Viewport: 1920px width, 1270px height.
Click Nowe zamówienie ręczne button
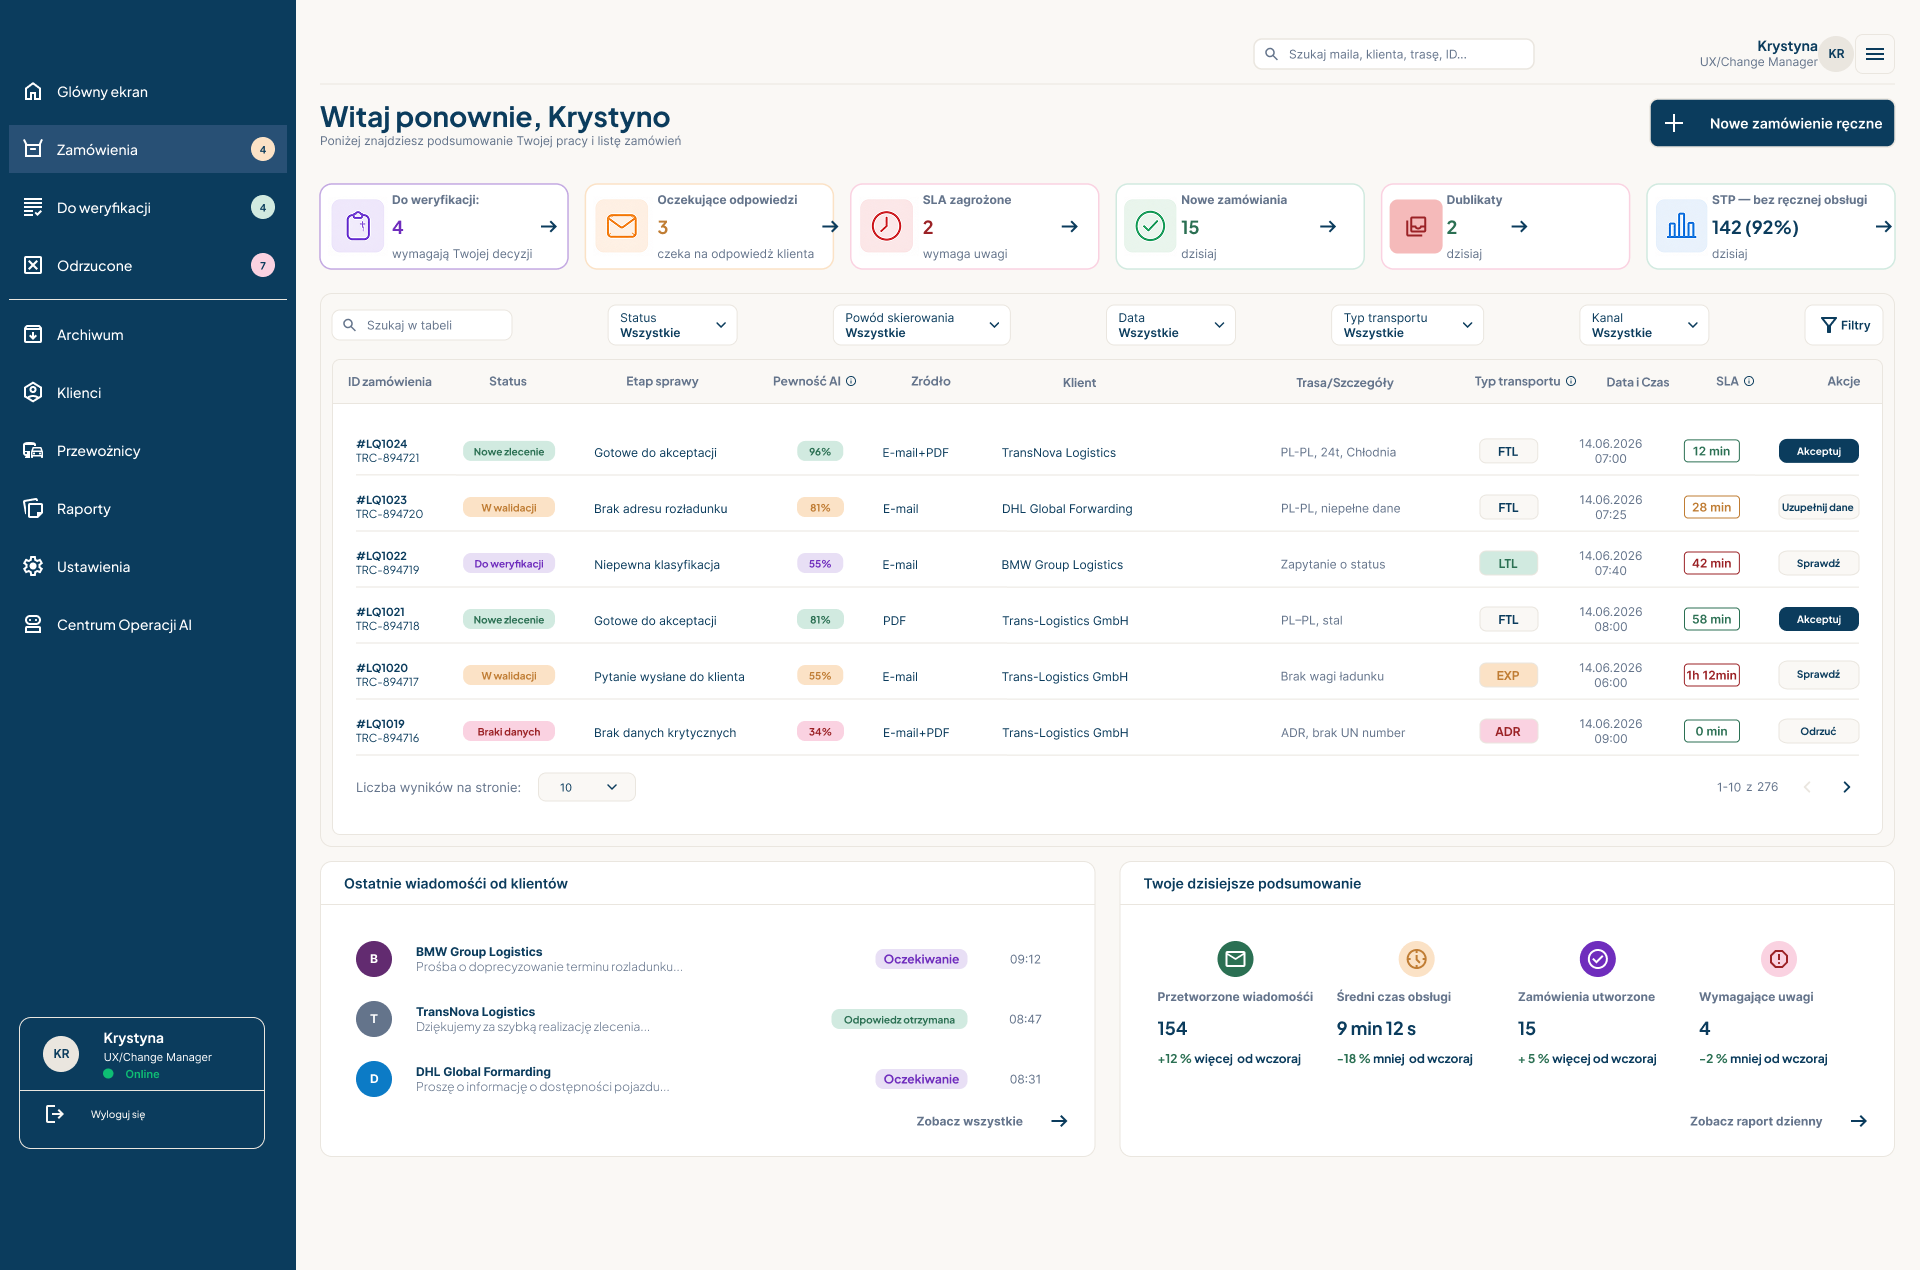(x=1772, y=123)
